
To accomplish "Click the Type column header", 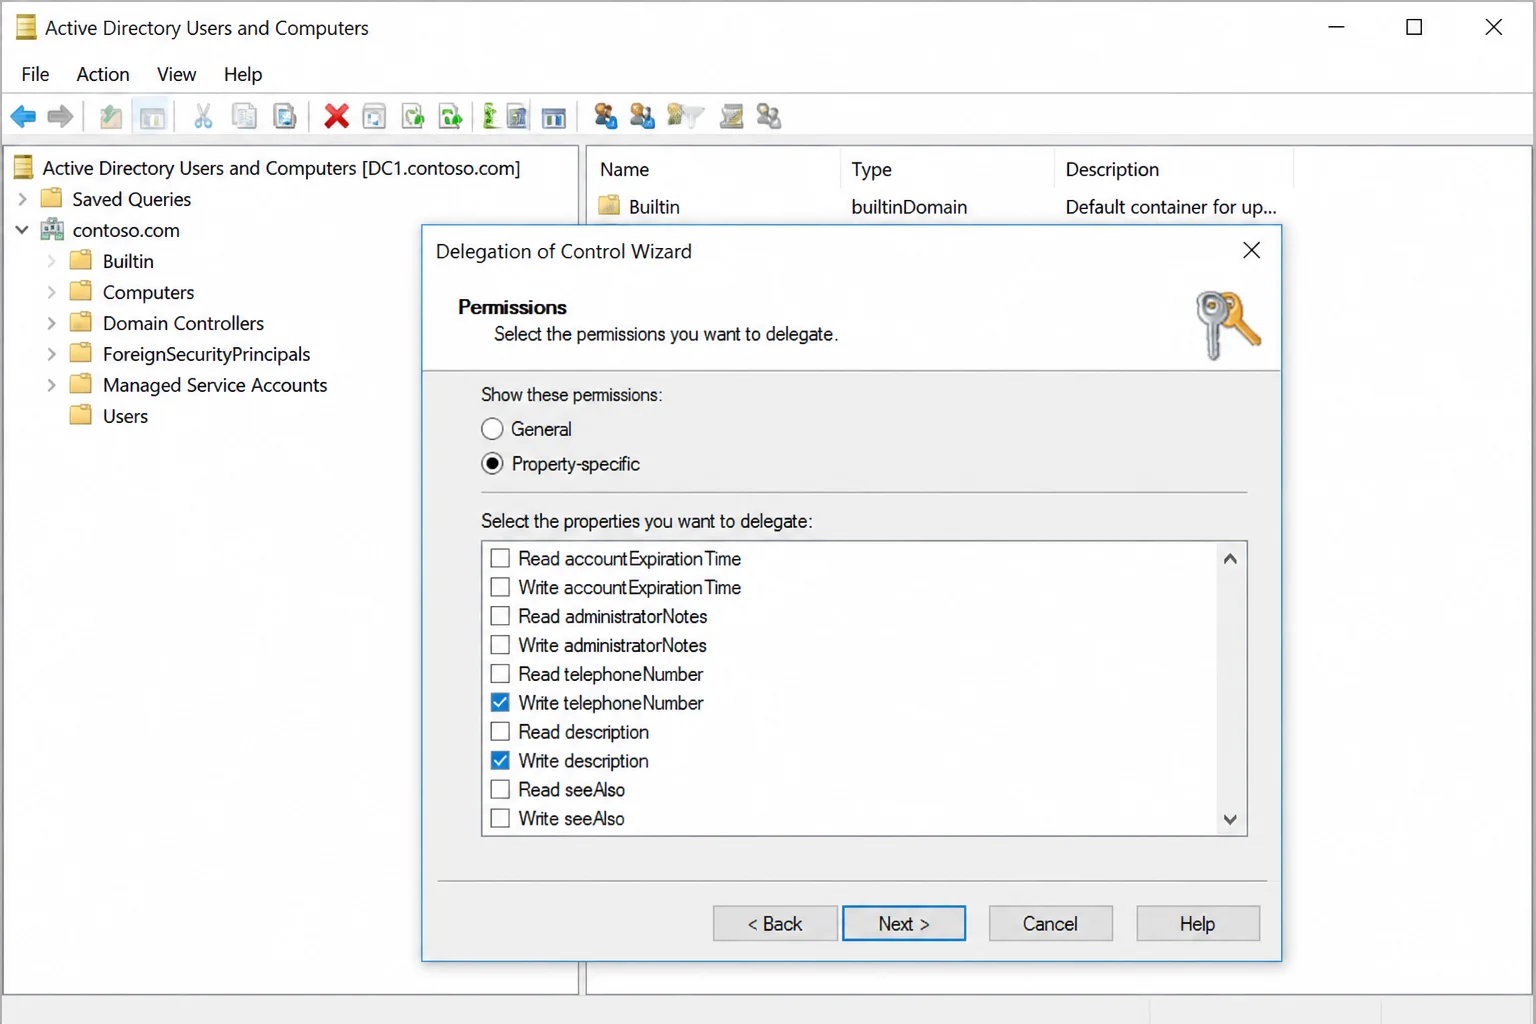I will pyautogui.click(x=947, y=169).
